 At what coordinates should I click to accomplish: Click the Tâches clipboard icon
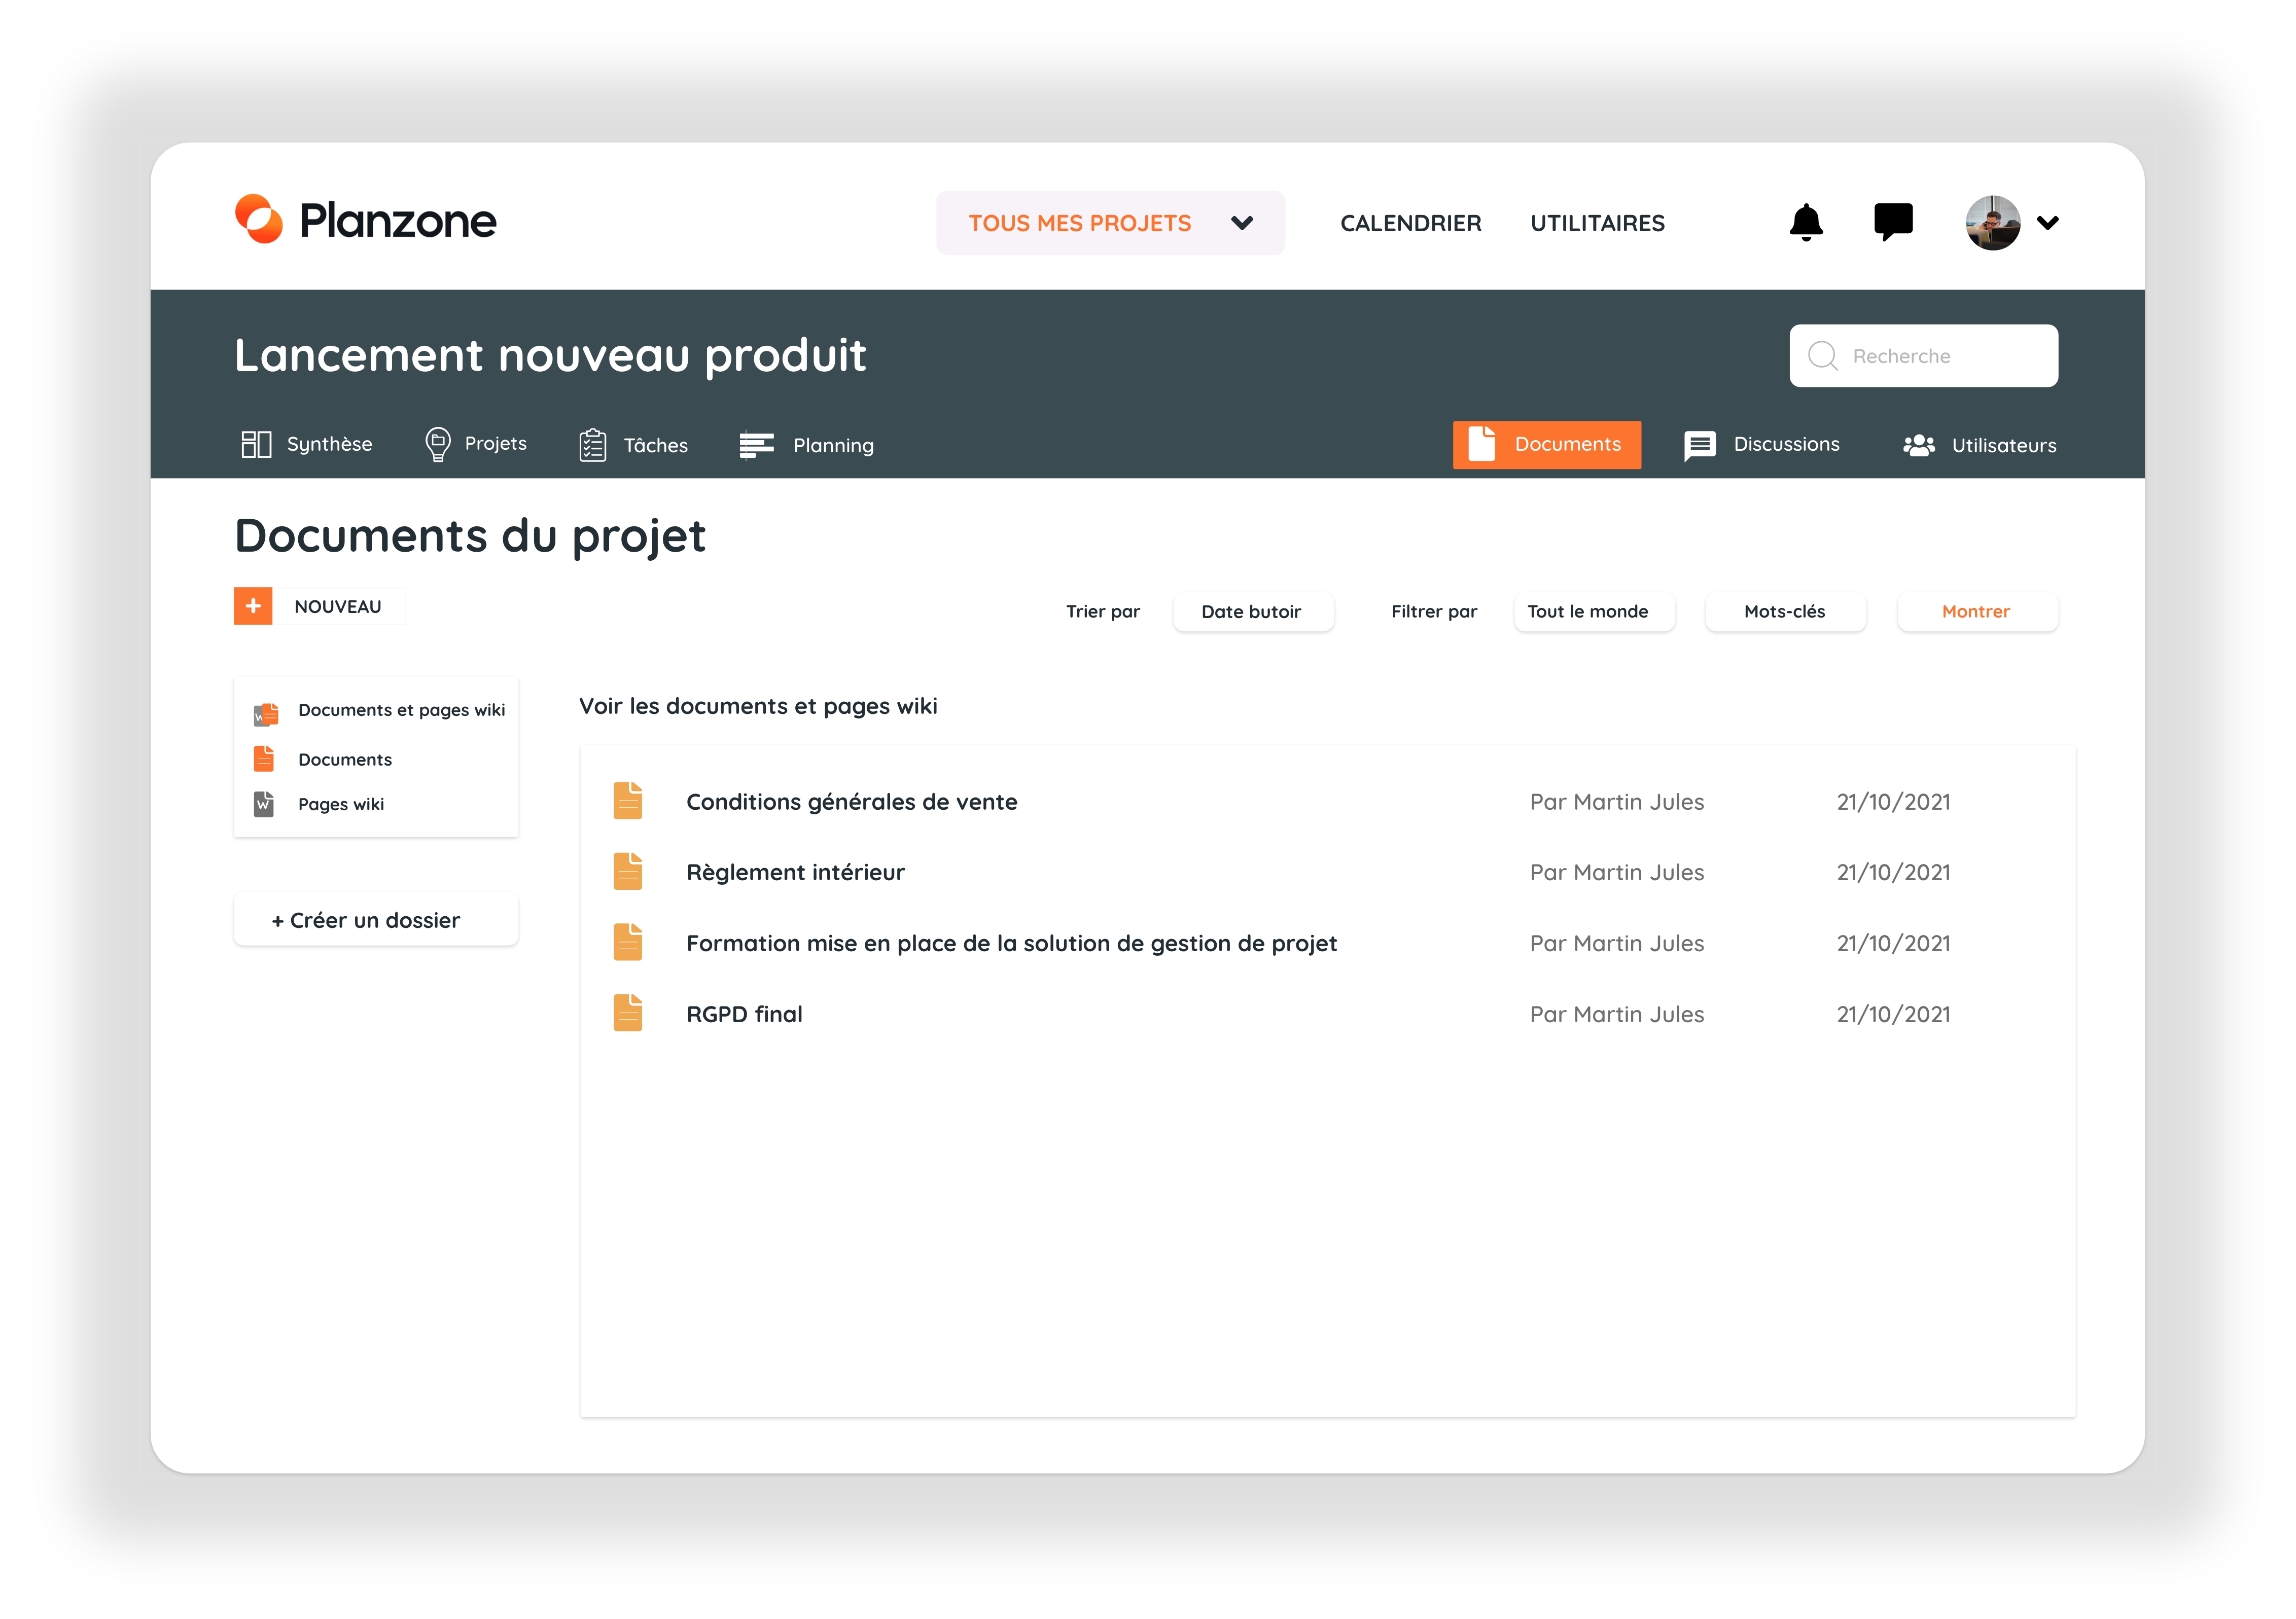[592, 445]
